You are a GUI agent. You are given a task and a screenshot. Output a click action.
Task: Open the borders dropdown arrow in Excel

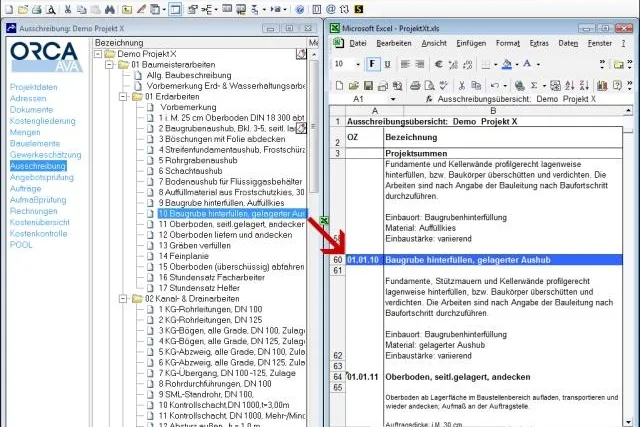click(495, 64)
